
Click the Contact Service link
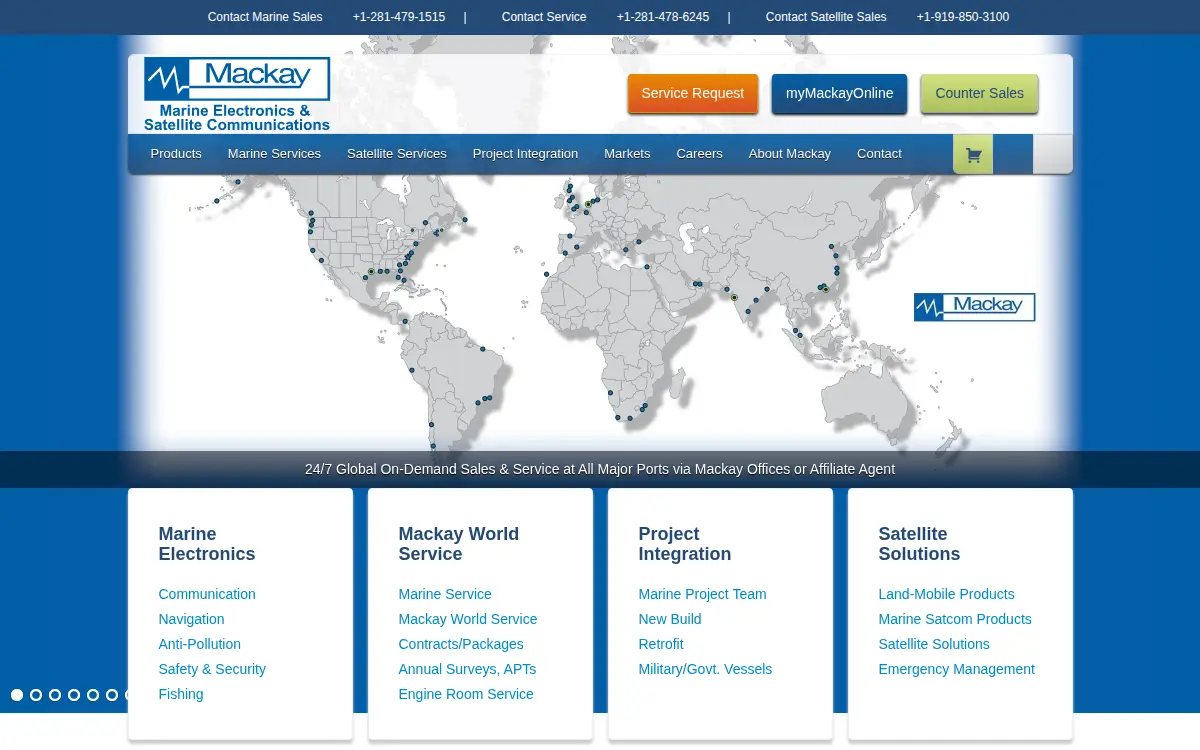pos(544,17)
